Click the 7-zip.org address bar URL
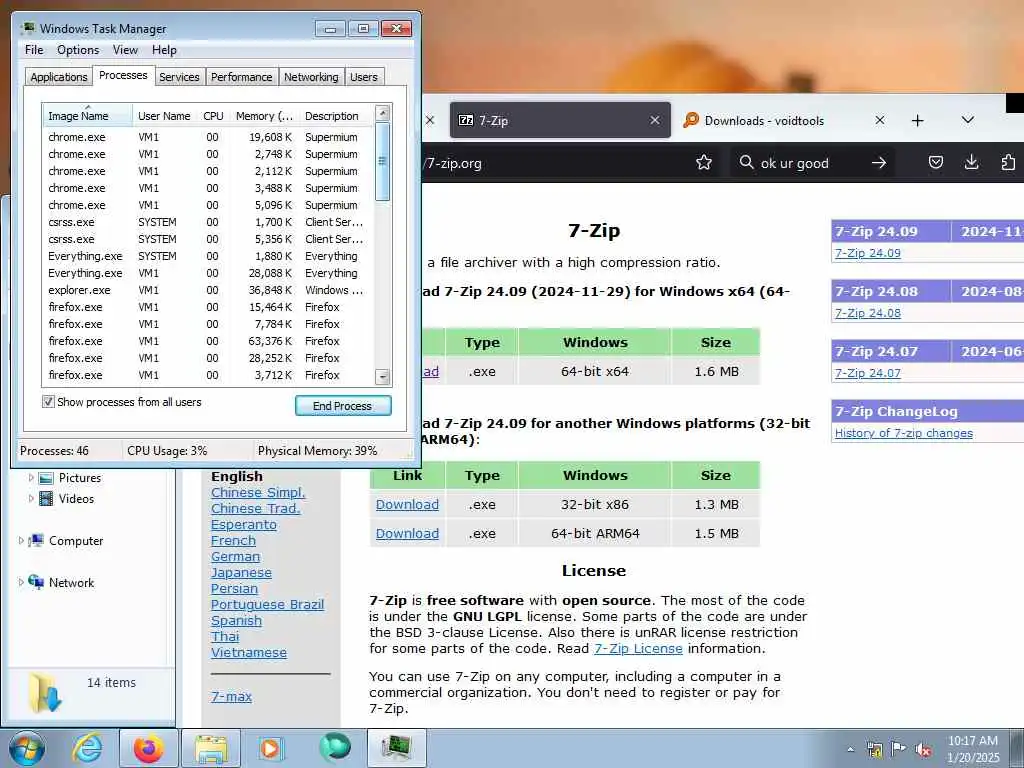 click(x=451, y=163)
